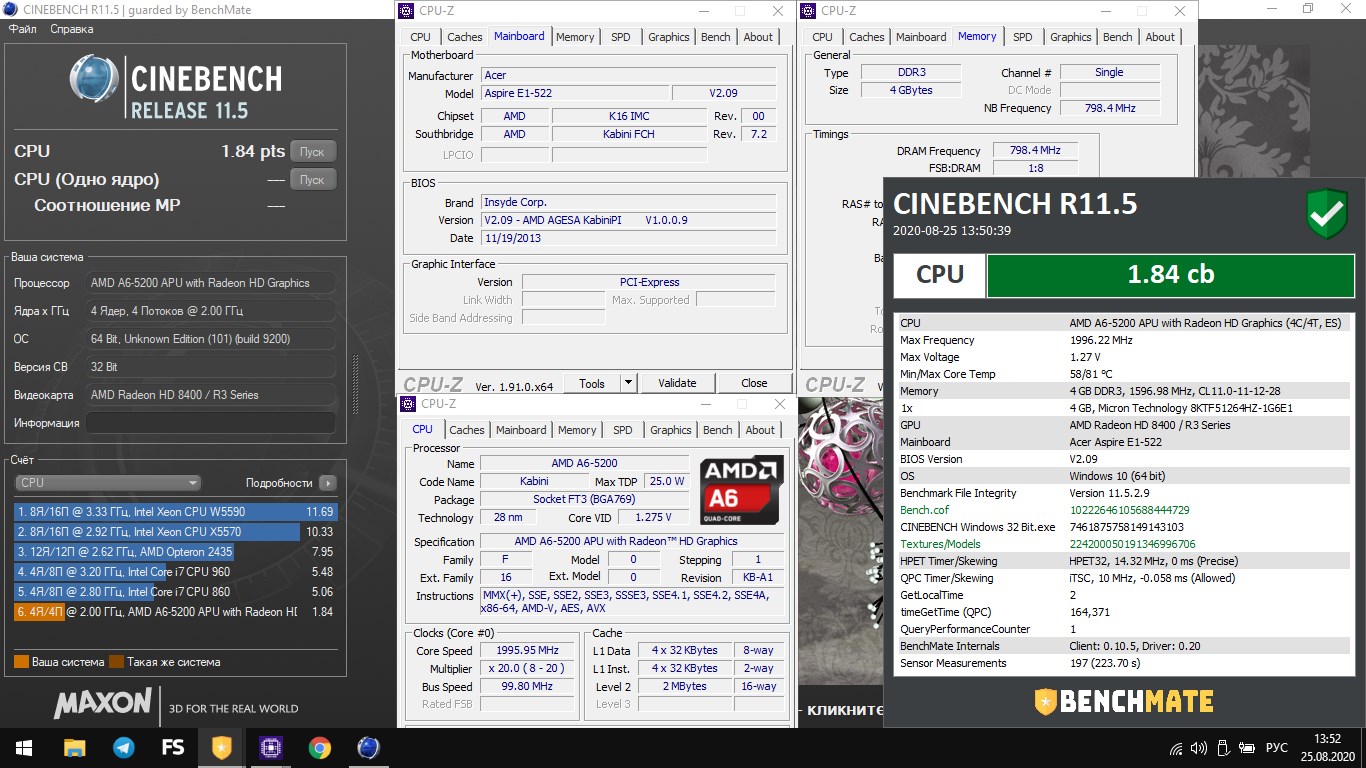Screen dimensions: 1366x768
Task: Click DRAM Frequency 798.4 MHz value
Action: point(1035,150)
